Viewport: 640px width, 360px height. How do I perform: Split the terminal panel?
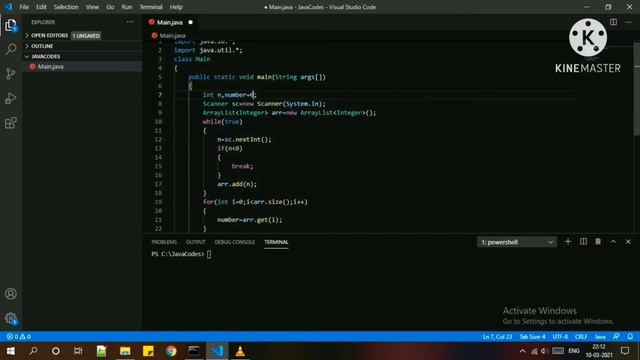(x=583, y=242)
